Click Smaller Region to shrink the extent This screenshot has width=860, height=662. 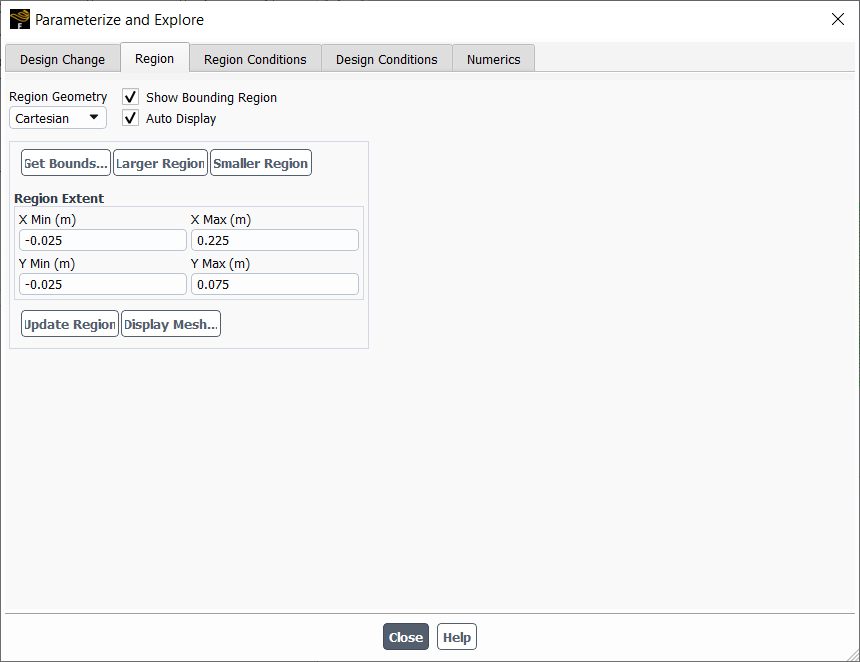coord(260,162)
